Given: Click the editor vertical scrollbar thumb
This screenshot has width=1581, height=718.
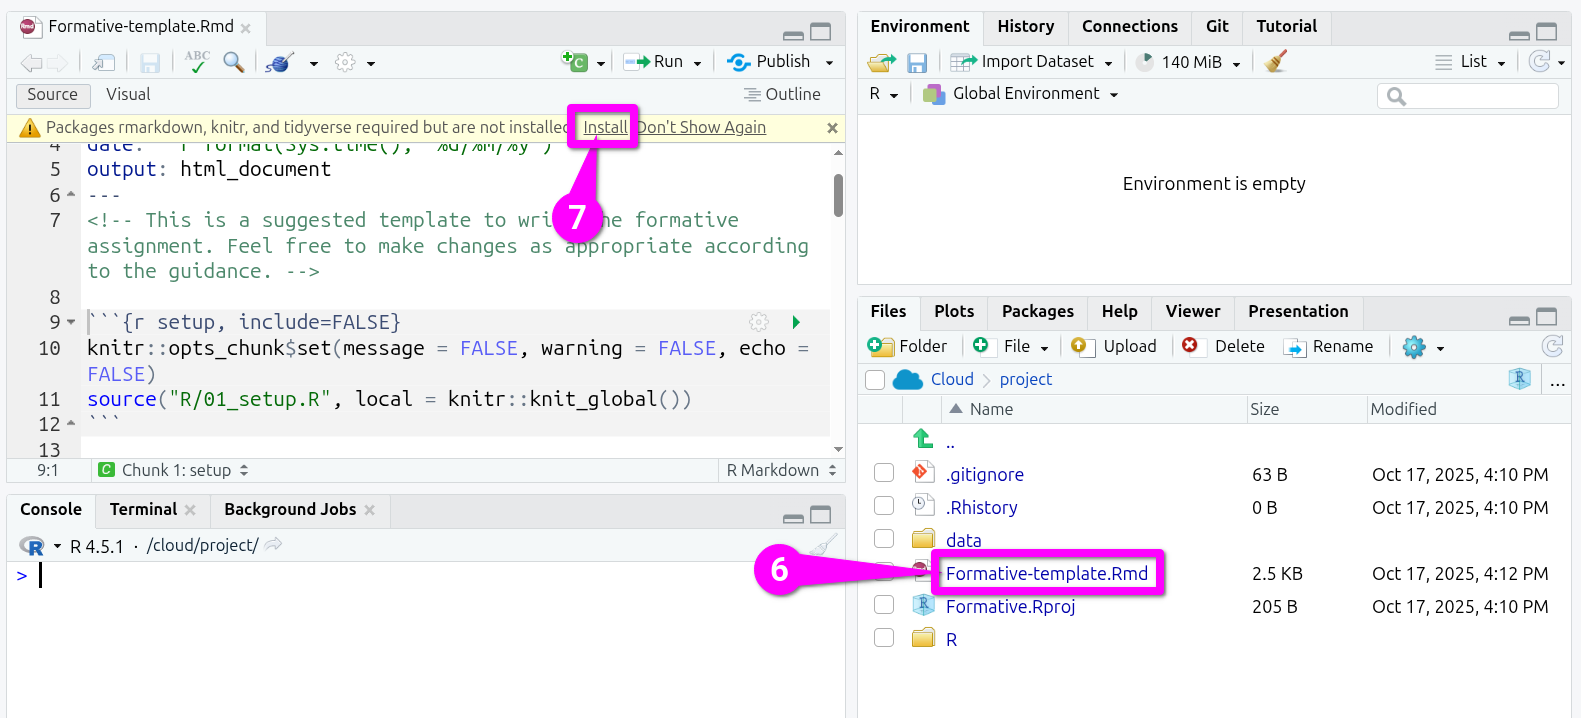Looking at the screenshot, I should [x=838, y=195].
